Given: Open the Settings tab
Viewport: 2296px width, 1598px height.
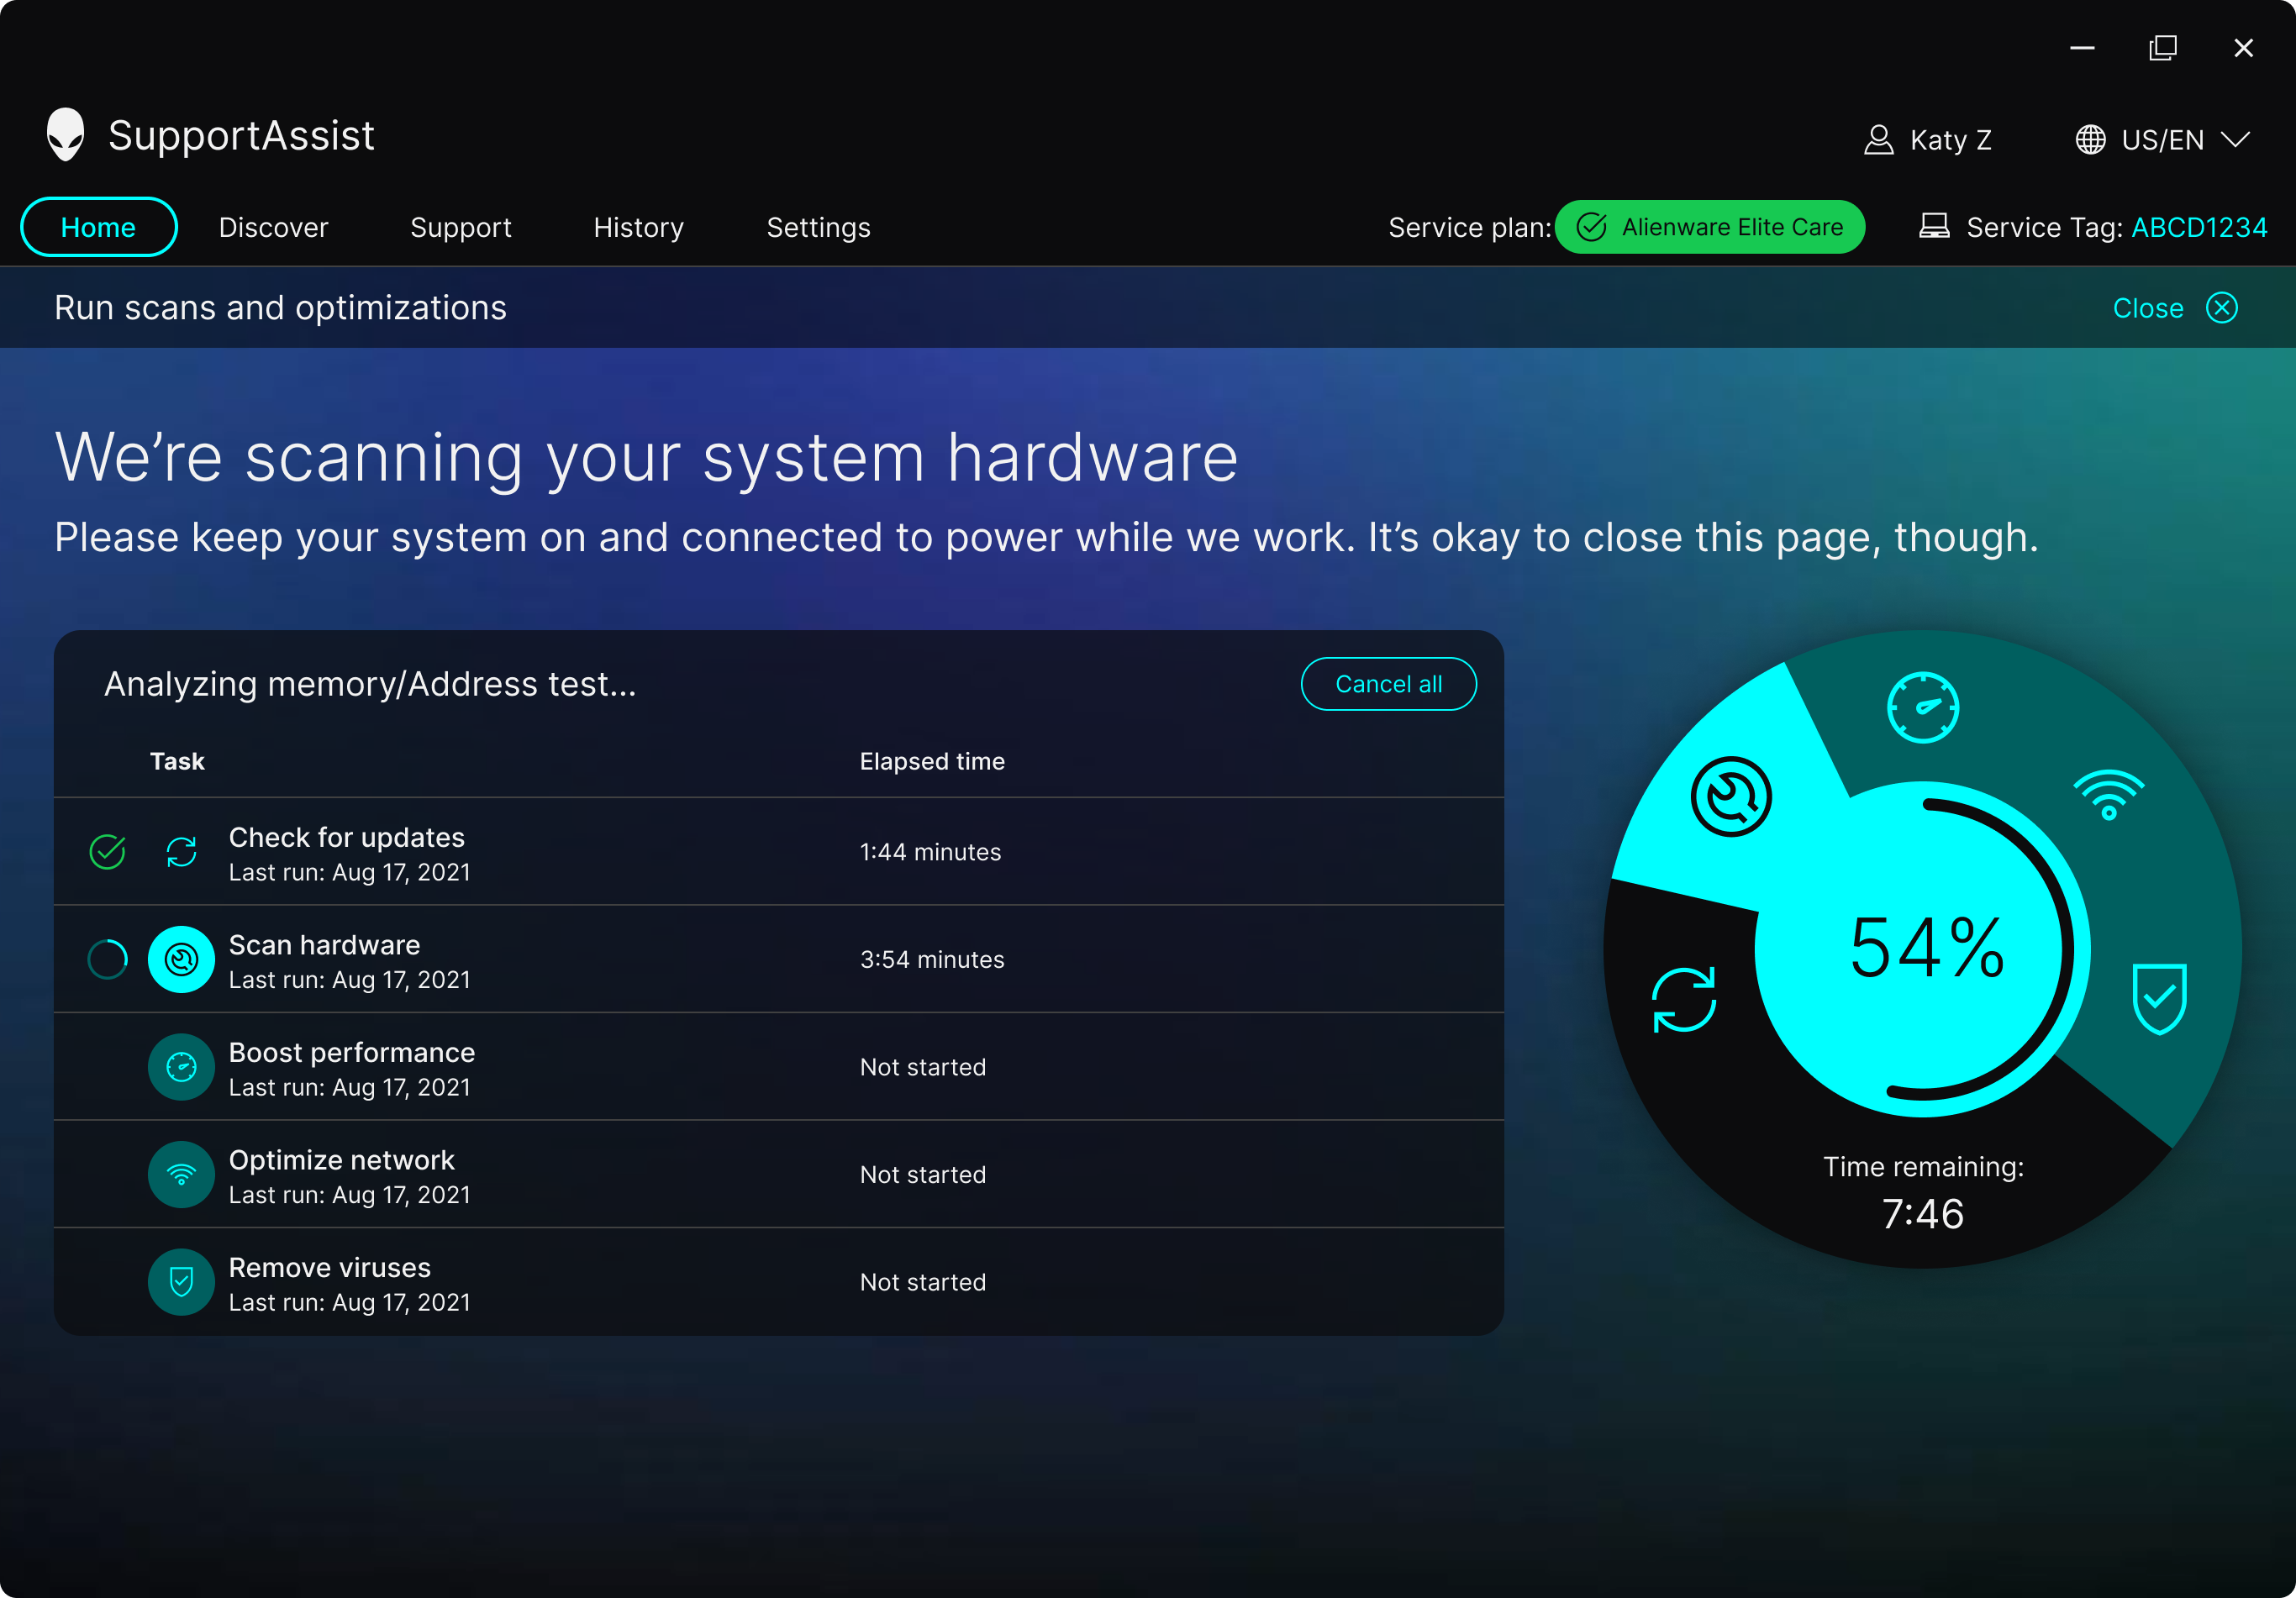Looking at the screenshot, I should click(818, 227).
